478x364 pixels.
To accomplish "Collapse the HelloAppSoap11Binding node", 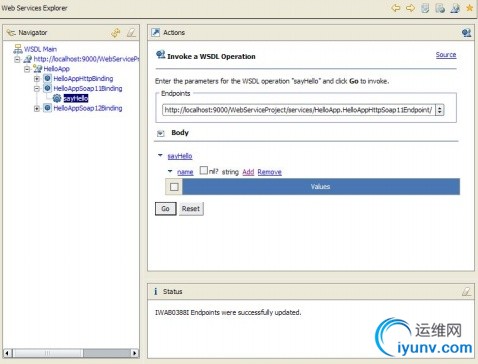I will [x=37, y=89].
